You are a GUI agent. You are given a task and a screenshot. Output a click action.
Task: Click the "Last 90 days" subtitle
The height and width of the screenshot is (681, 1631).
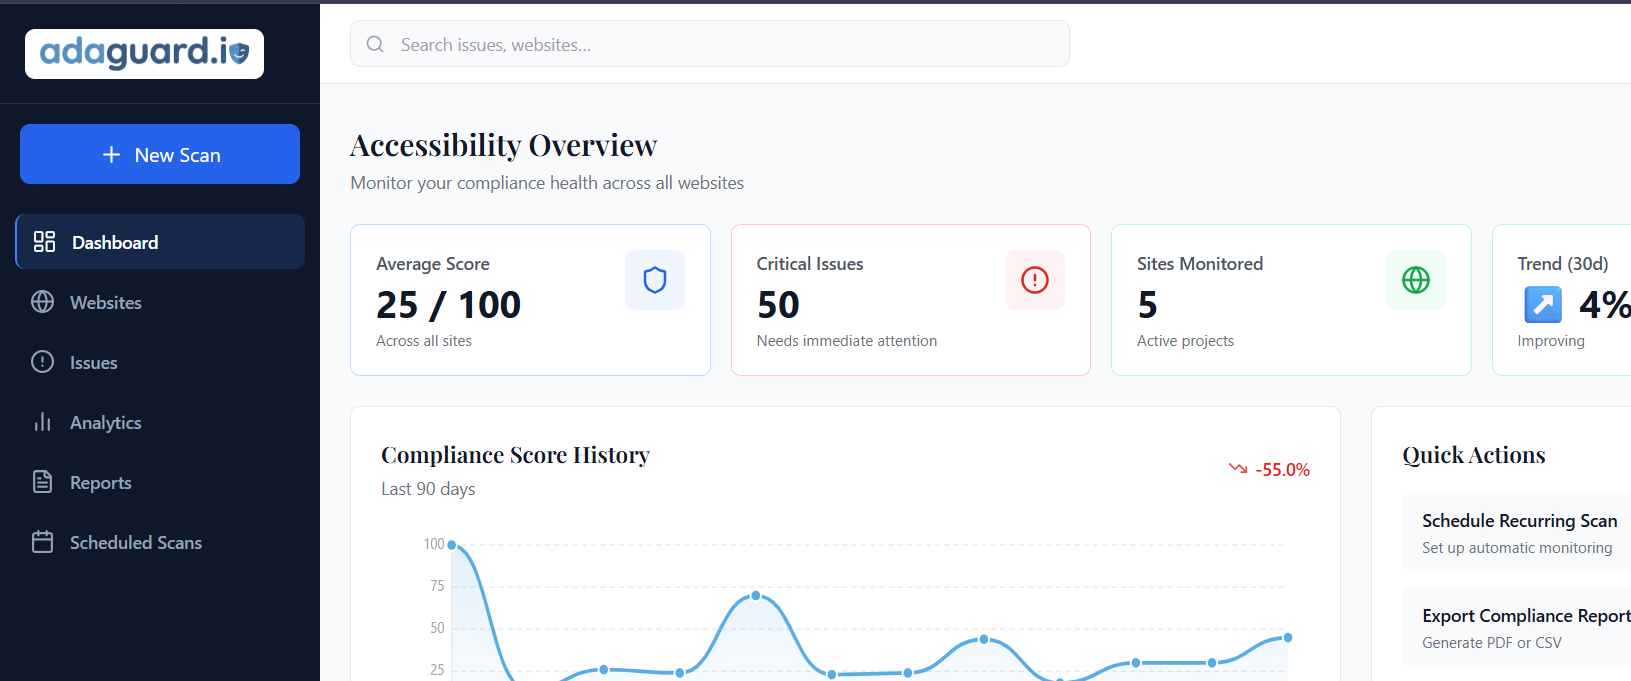click(428, 489)
